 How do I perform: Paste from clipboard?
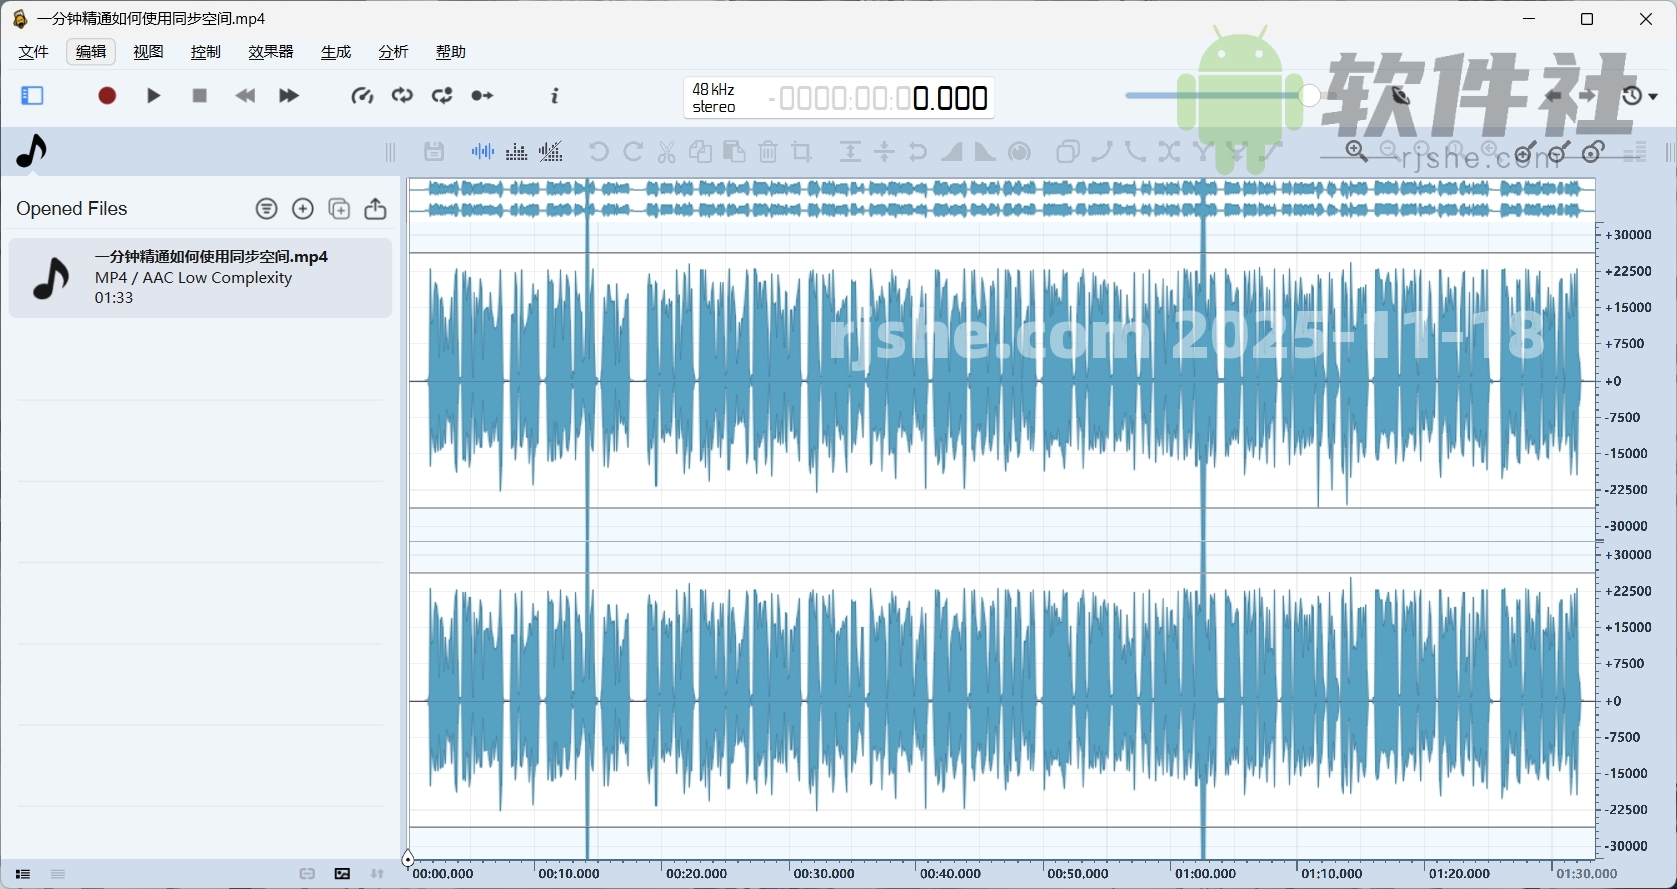734,152
